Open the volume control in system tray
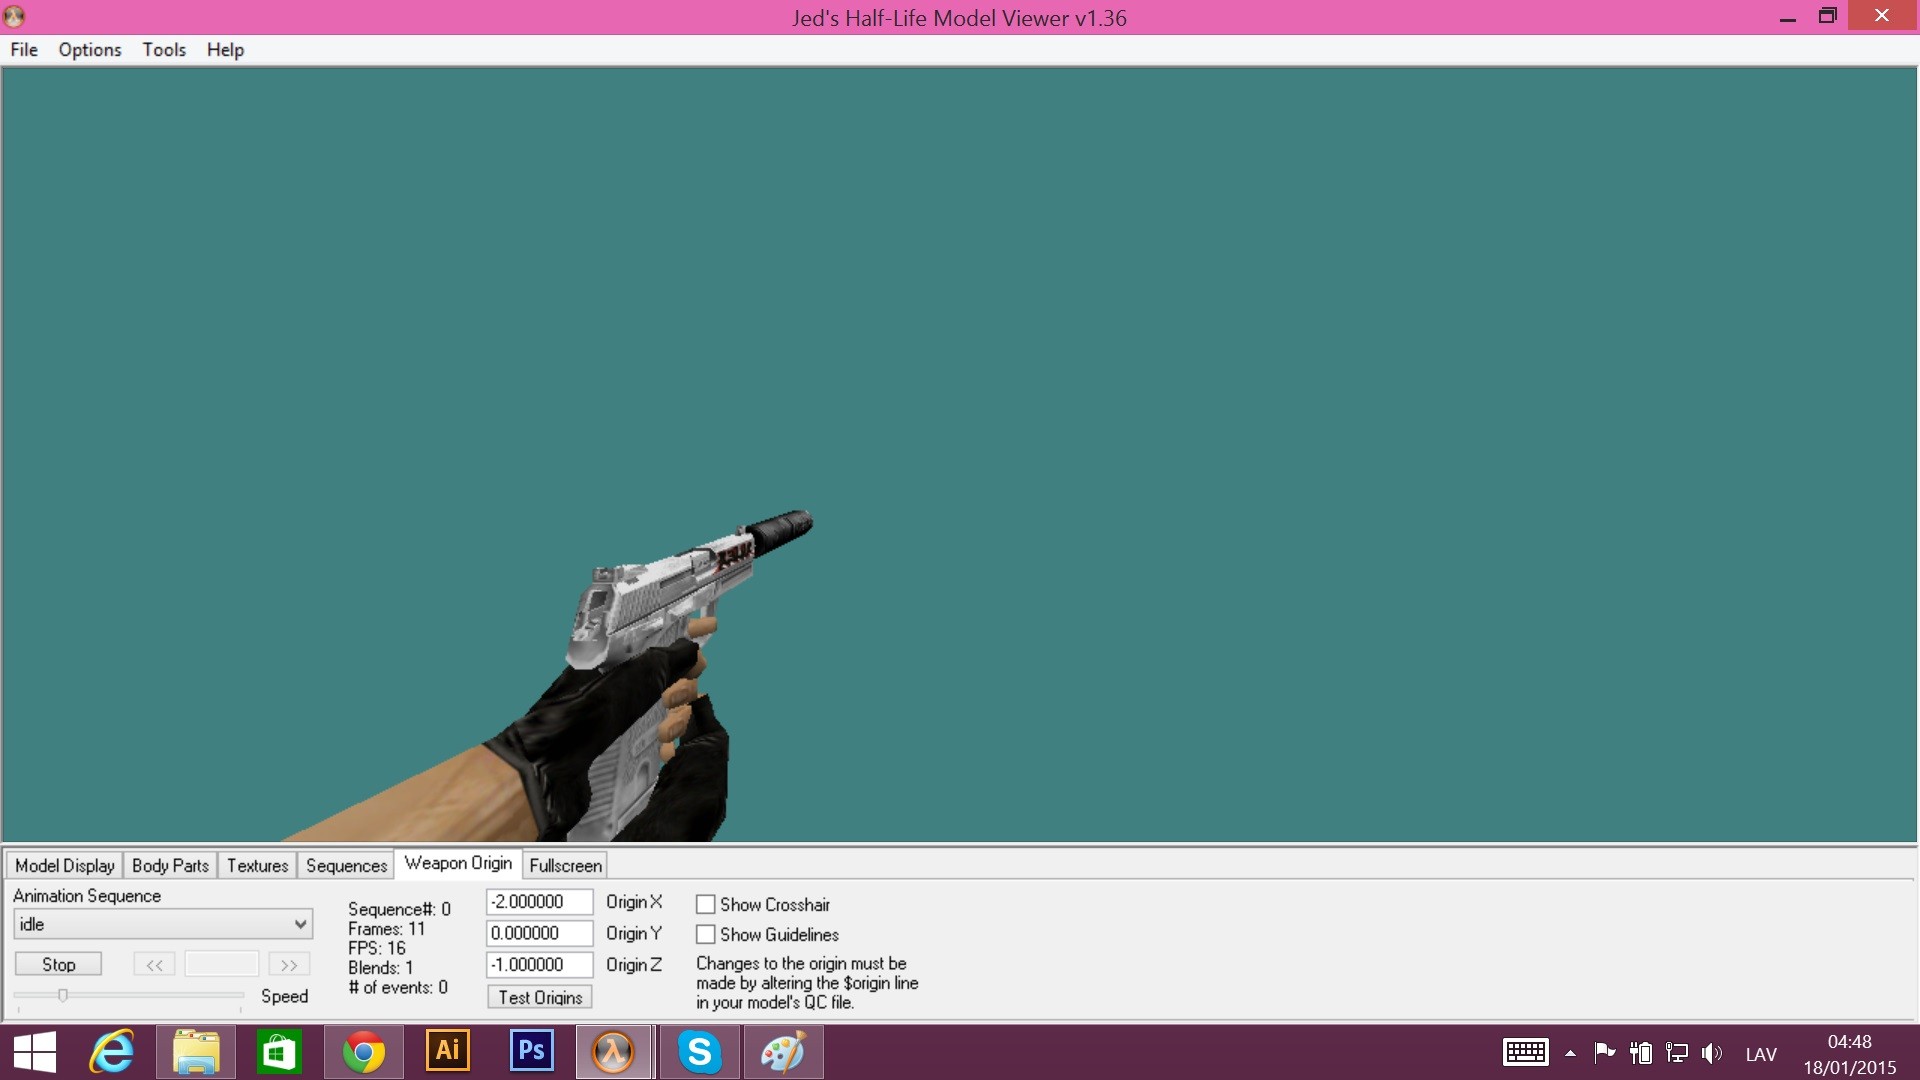 click(1712, 1052)
